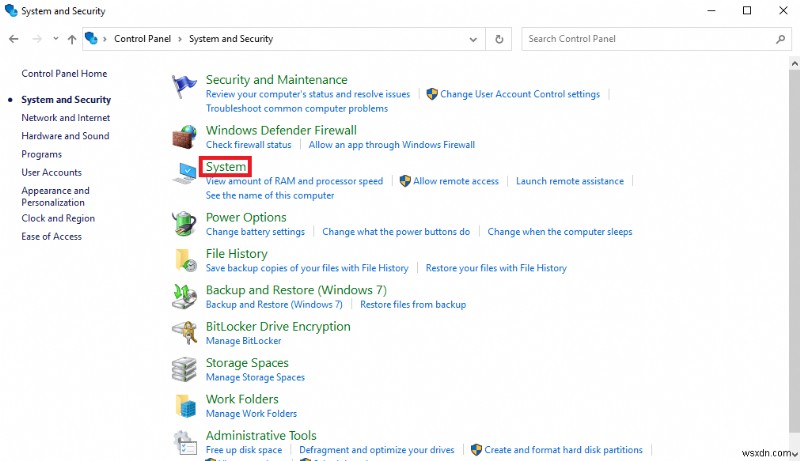The width and height of the screenshot is (800, 461).
Task: Select System and Security in the breadcrumb
Action: 231,39
